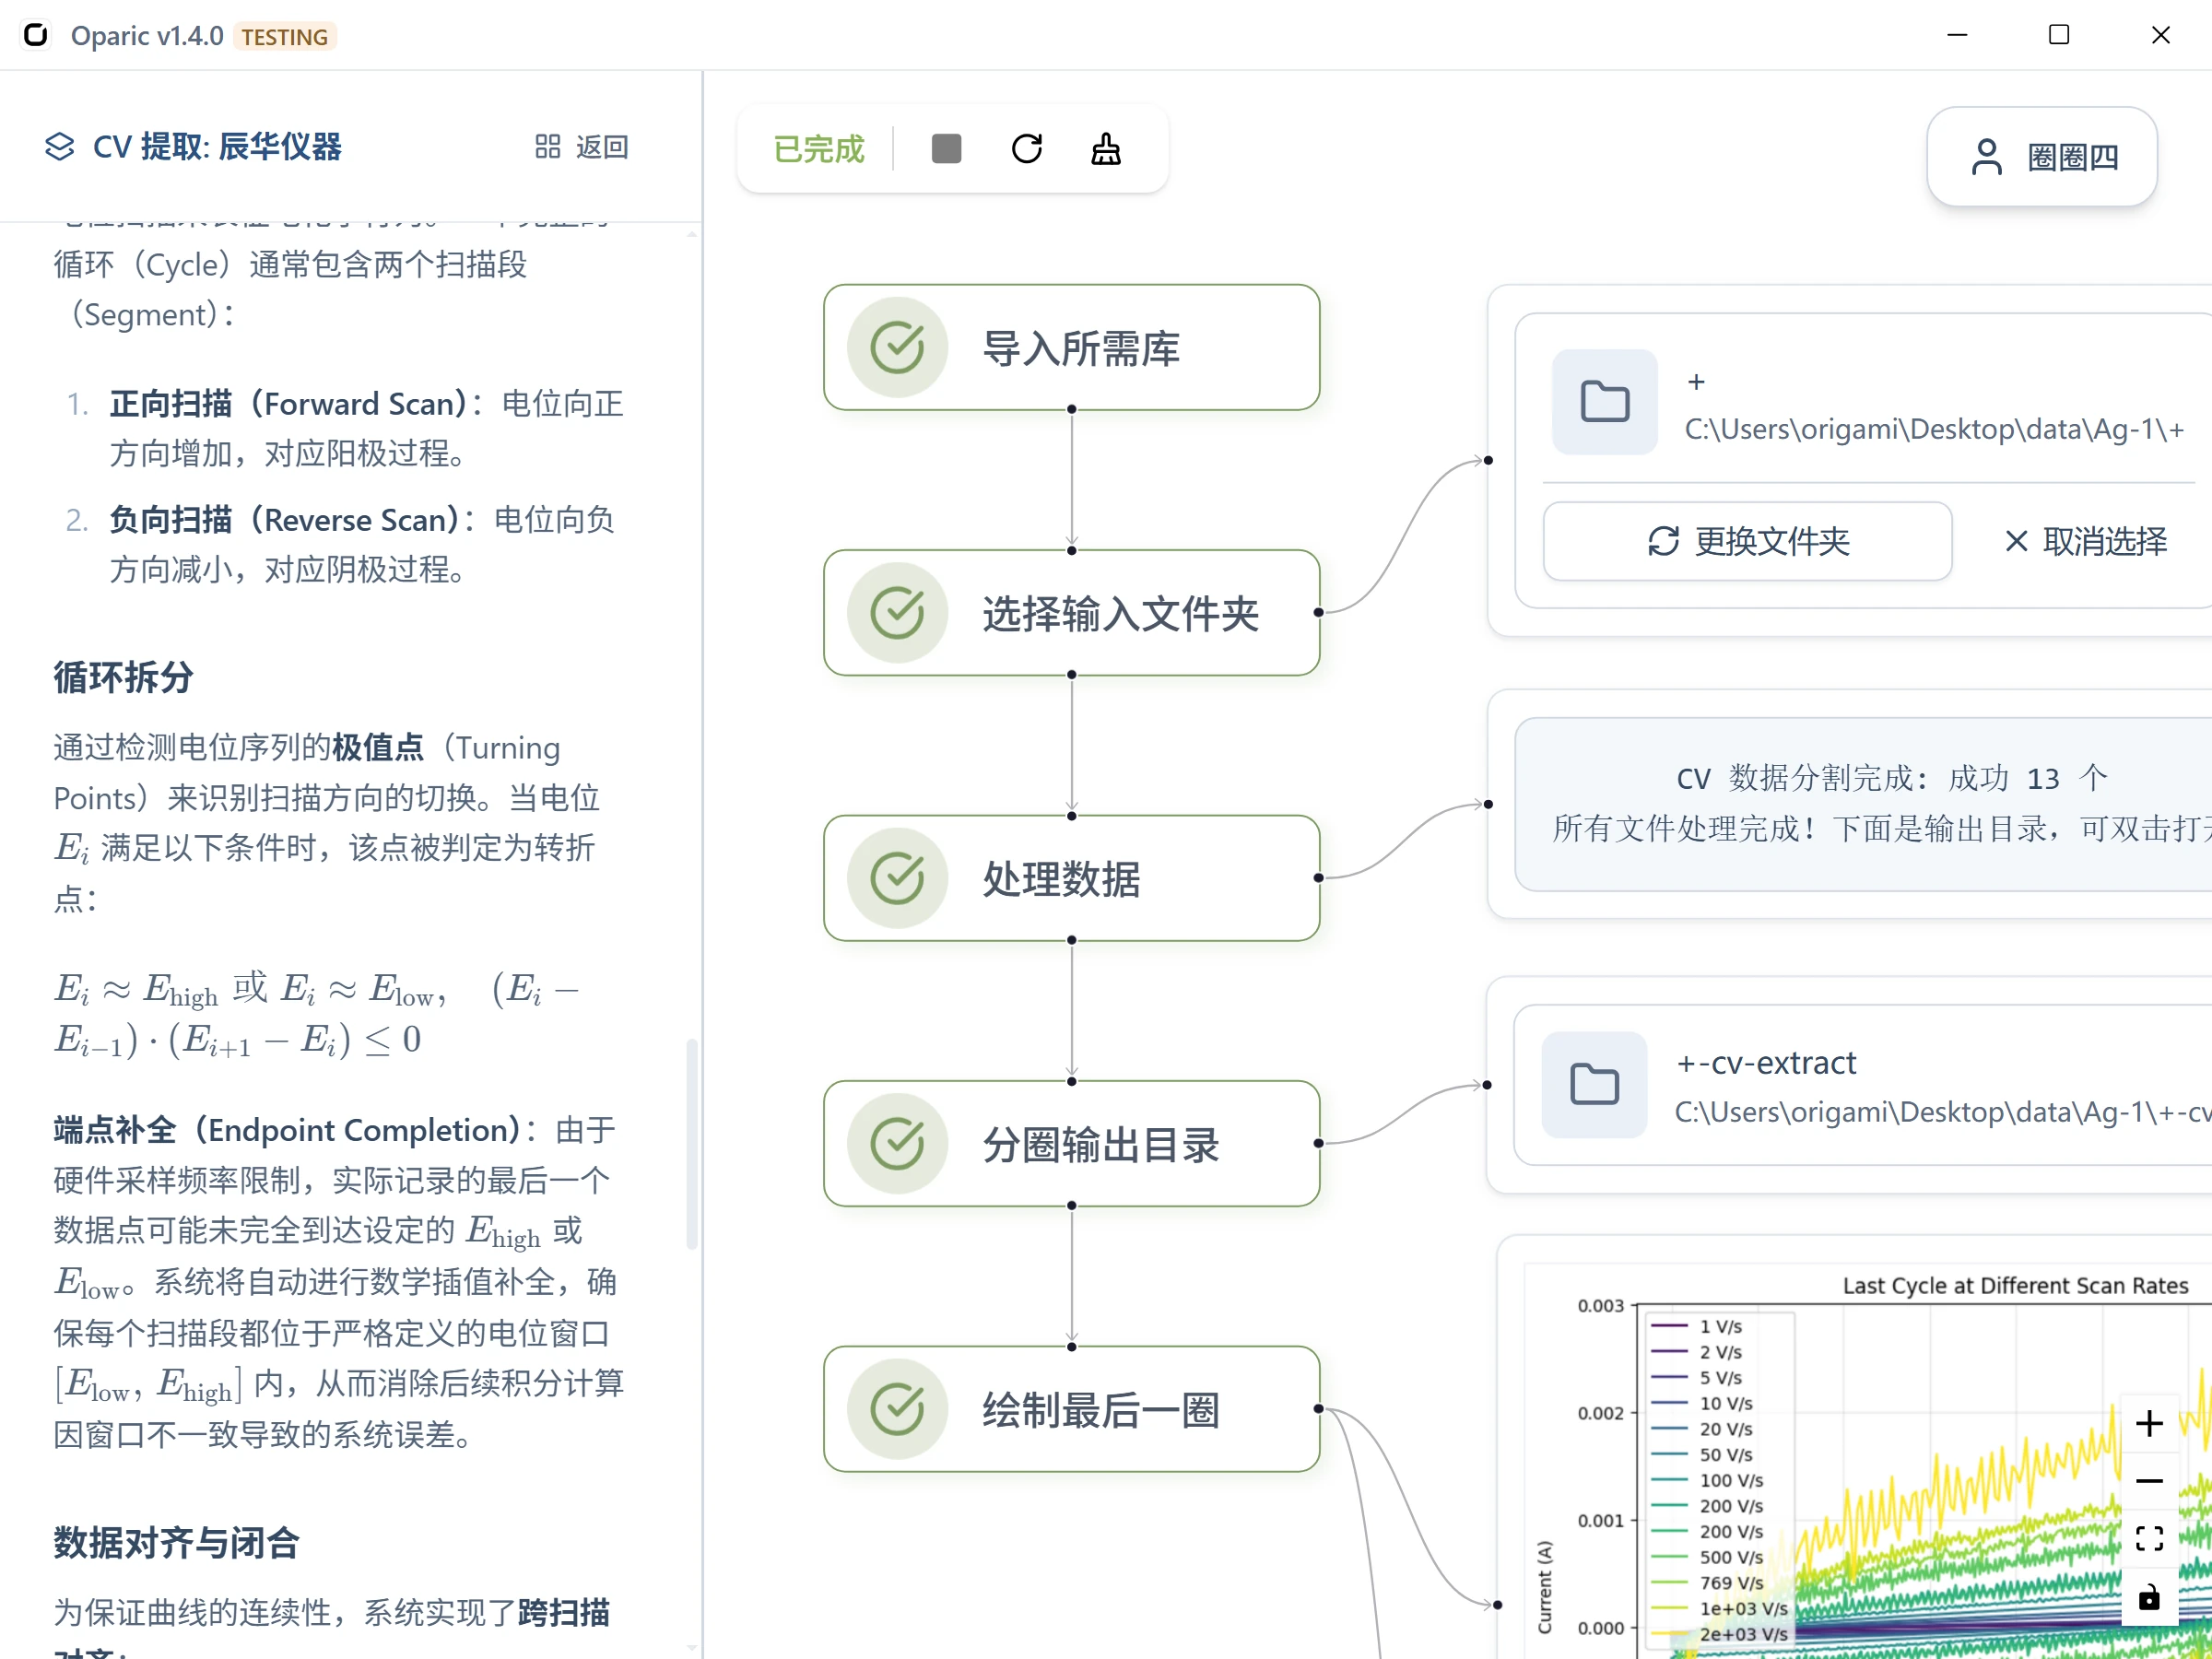Select the 选择输入文件夹 node
This screenshot has height=1659, width=2212.
[1071, 613]
